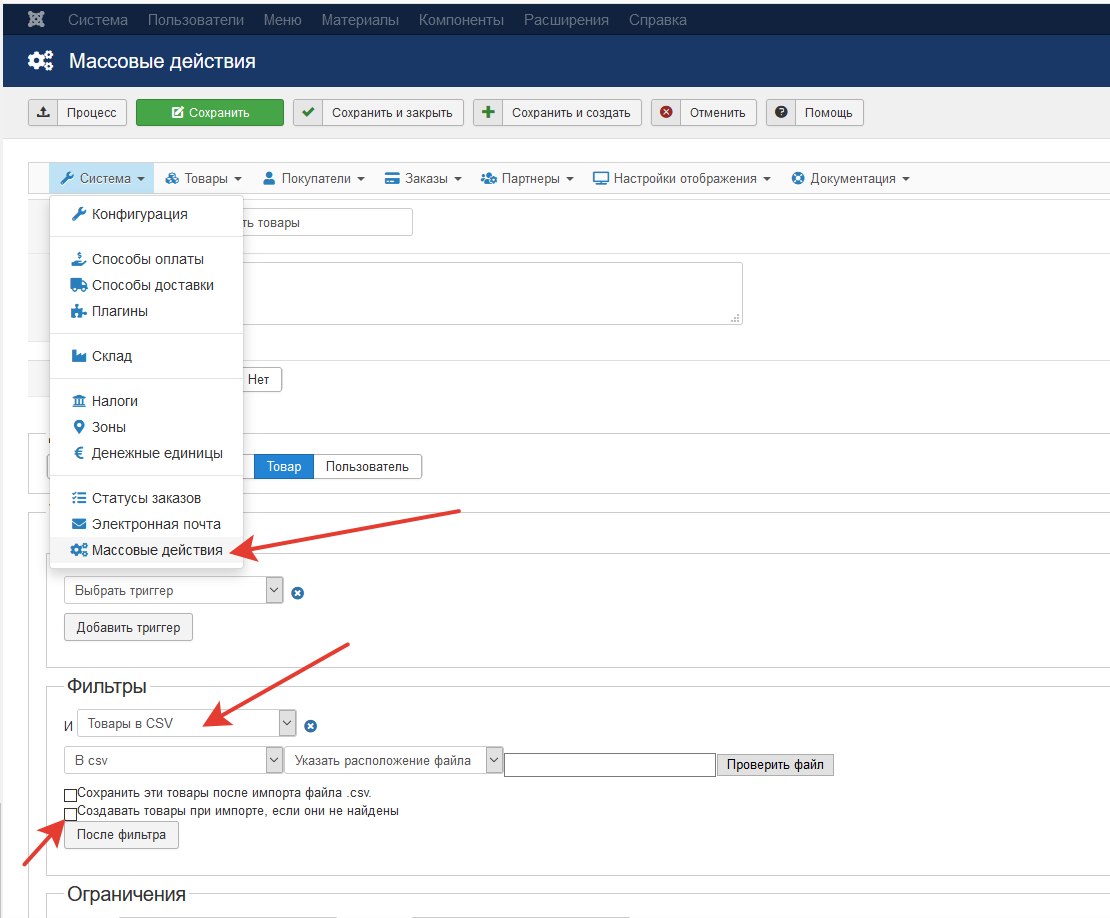
Task: Click the monitor icon of Настройки отображения
Action: point(601,178)
